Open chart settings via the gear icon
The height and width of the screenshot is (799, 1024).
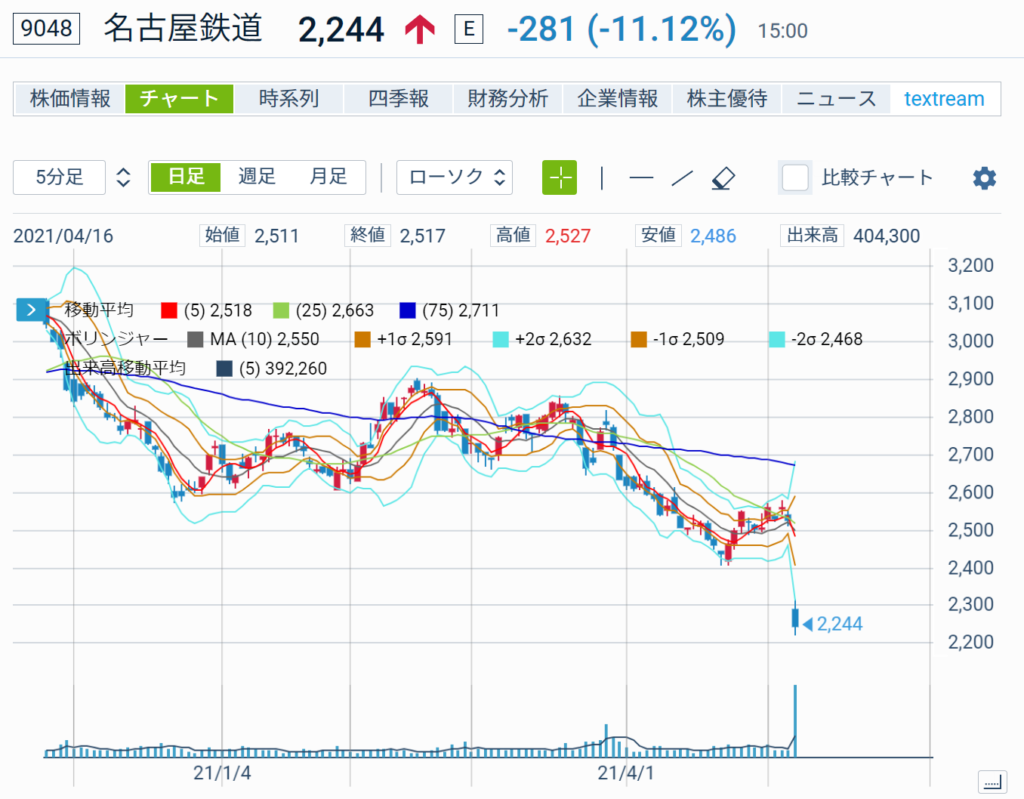pos(983,177)
